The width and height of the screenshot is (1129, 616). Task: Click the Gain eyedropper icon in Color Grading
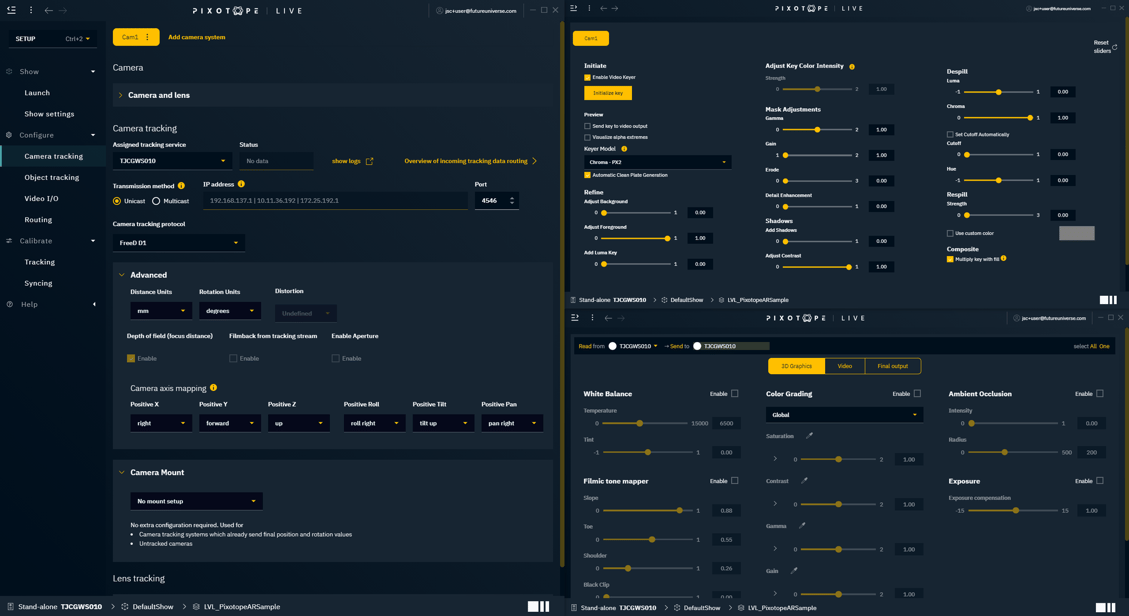793,571
